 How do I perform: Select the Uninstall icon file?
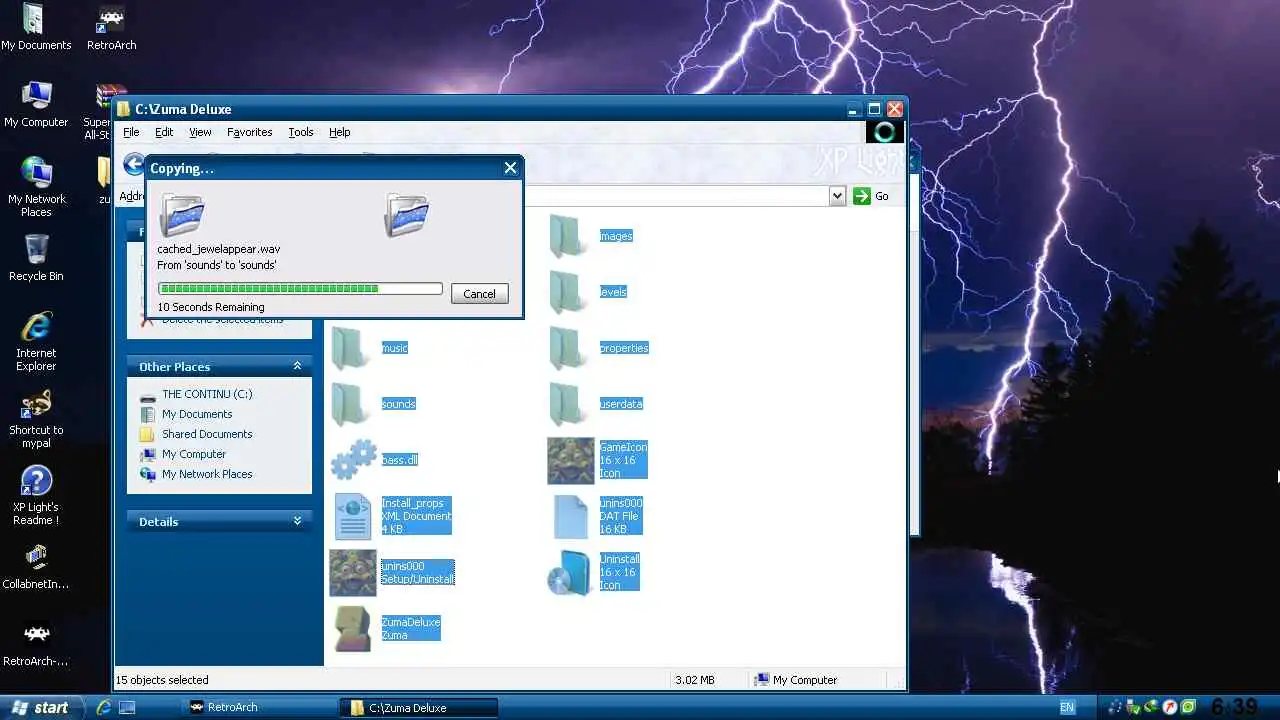pos(571,572)
